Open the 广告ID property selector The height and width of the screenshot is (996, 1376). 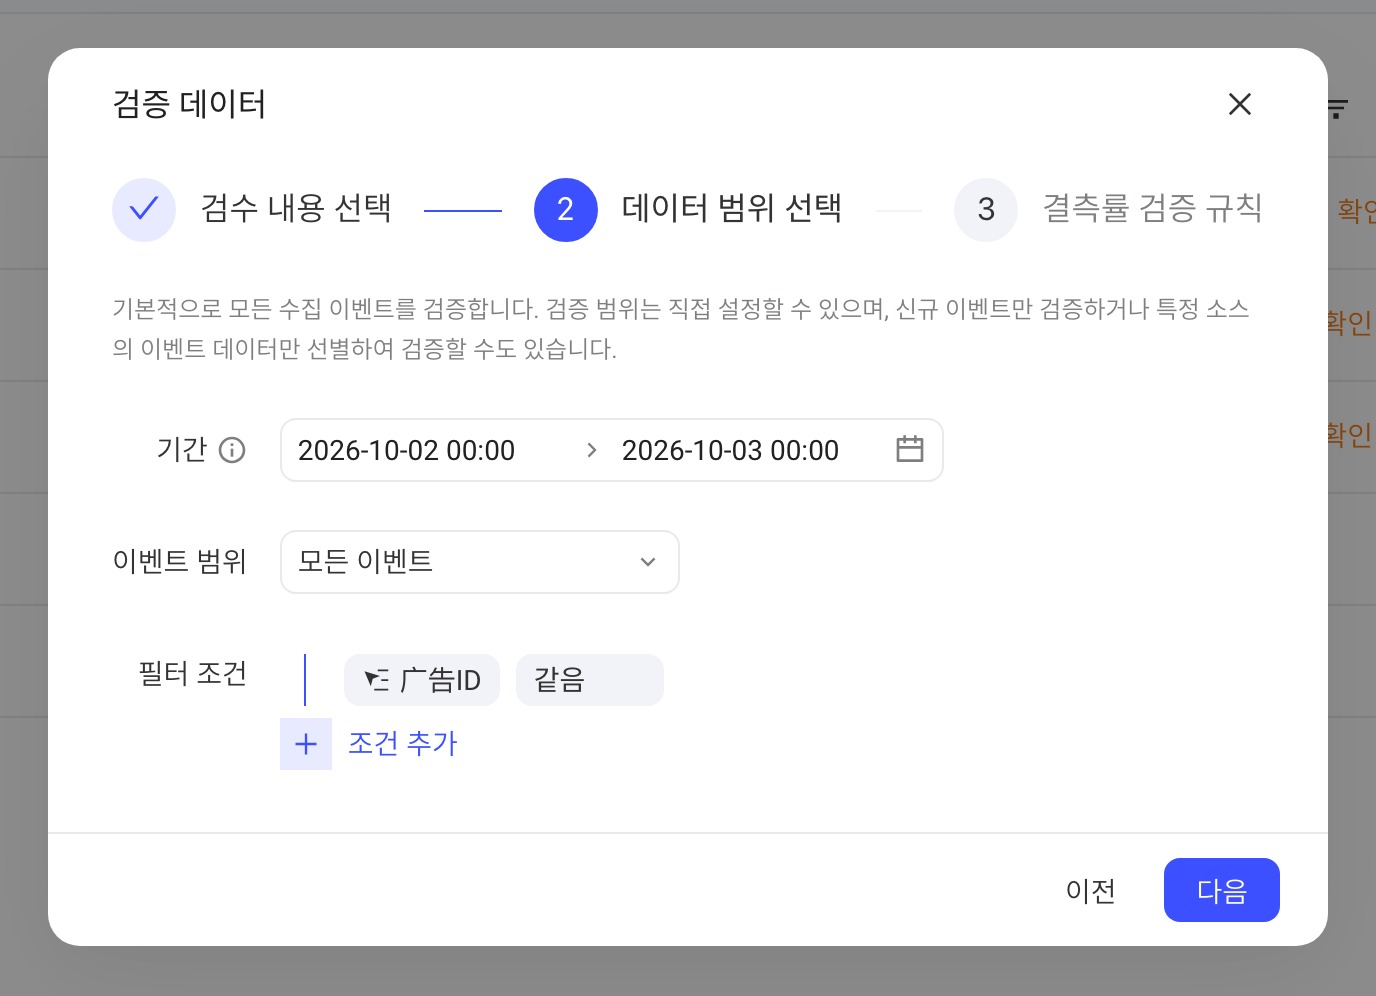(422, 680)
